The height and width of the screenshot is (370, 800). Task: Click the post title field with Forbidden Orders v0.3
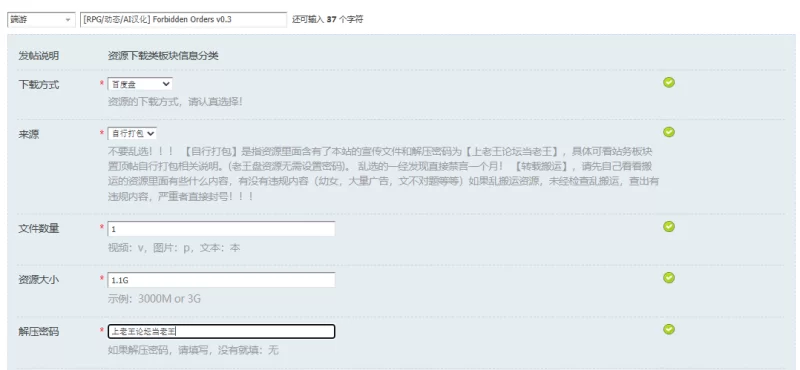[x=184, y=20]
